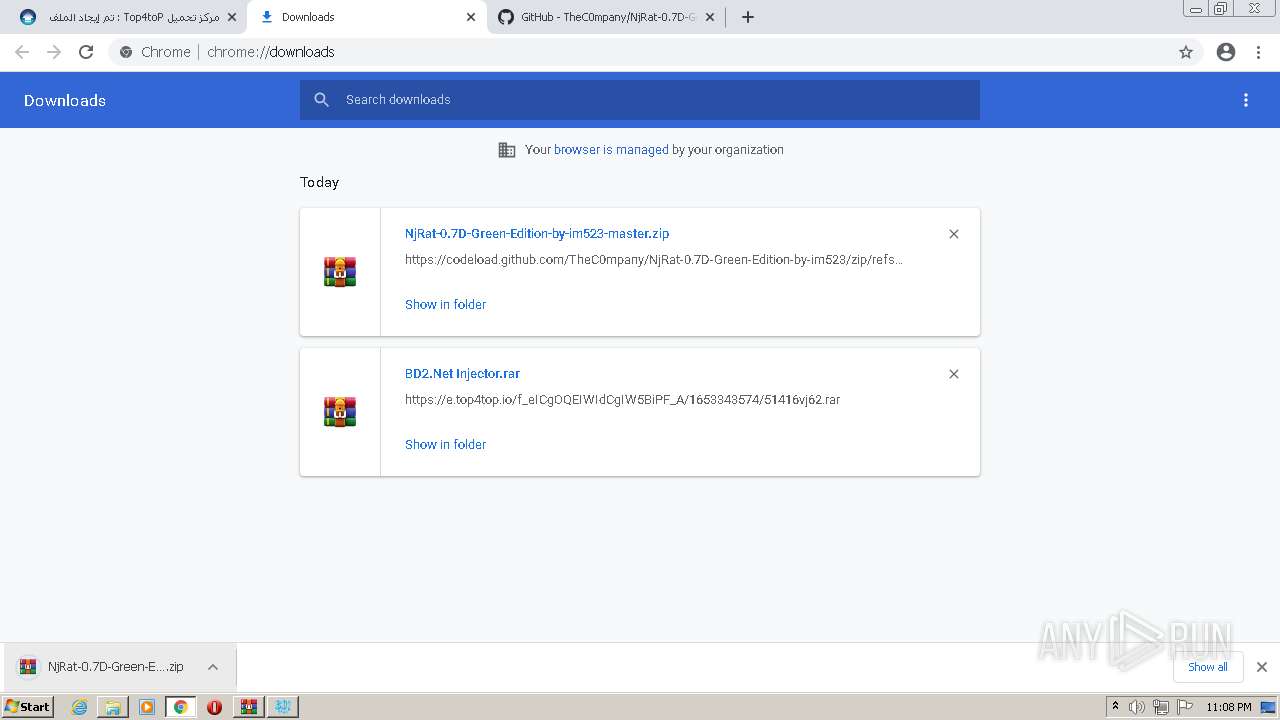This screenshot has width=1280, height=720.
Task: Click the taskbar clock showing 11:08 PM
Action: click(x=1229, y=707)
